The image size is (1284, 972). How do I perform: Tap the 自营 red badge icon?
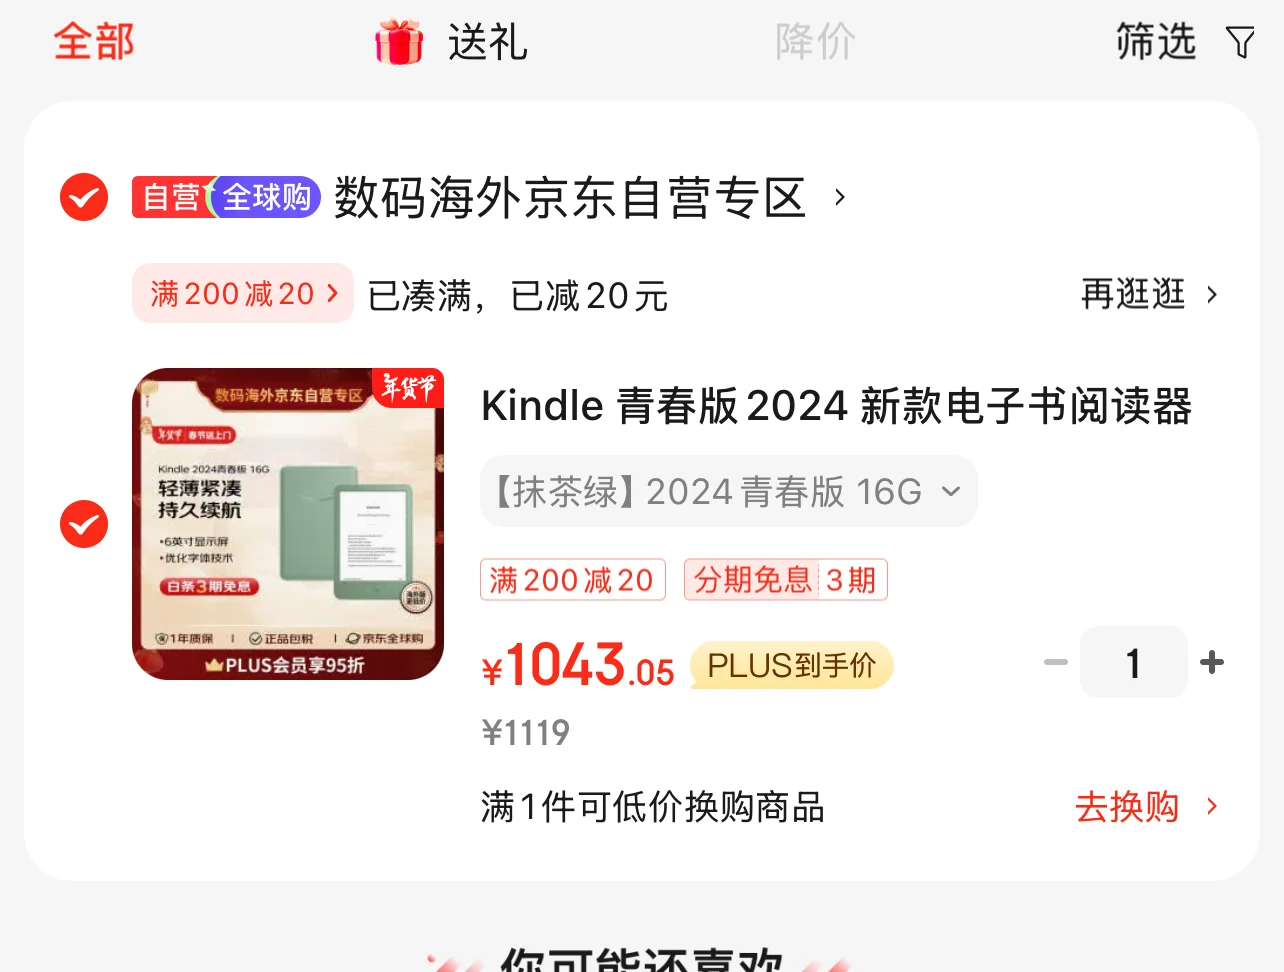coord(171,197)
